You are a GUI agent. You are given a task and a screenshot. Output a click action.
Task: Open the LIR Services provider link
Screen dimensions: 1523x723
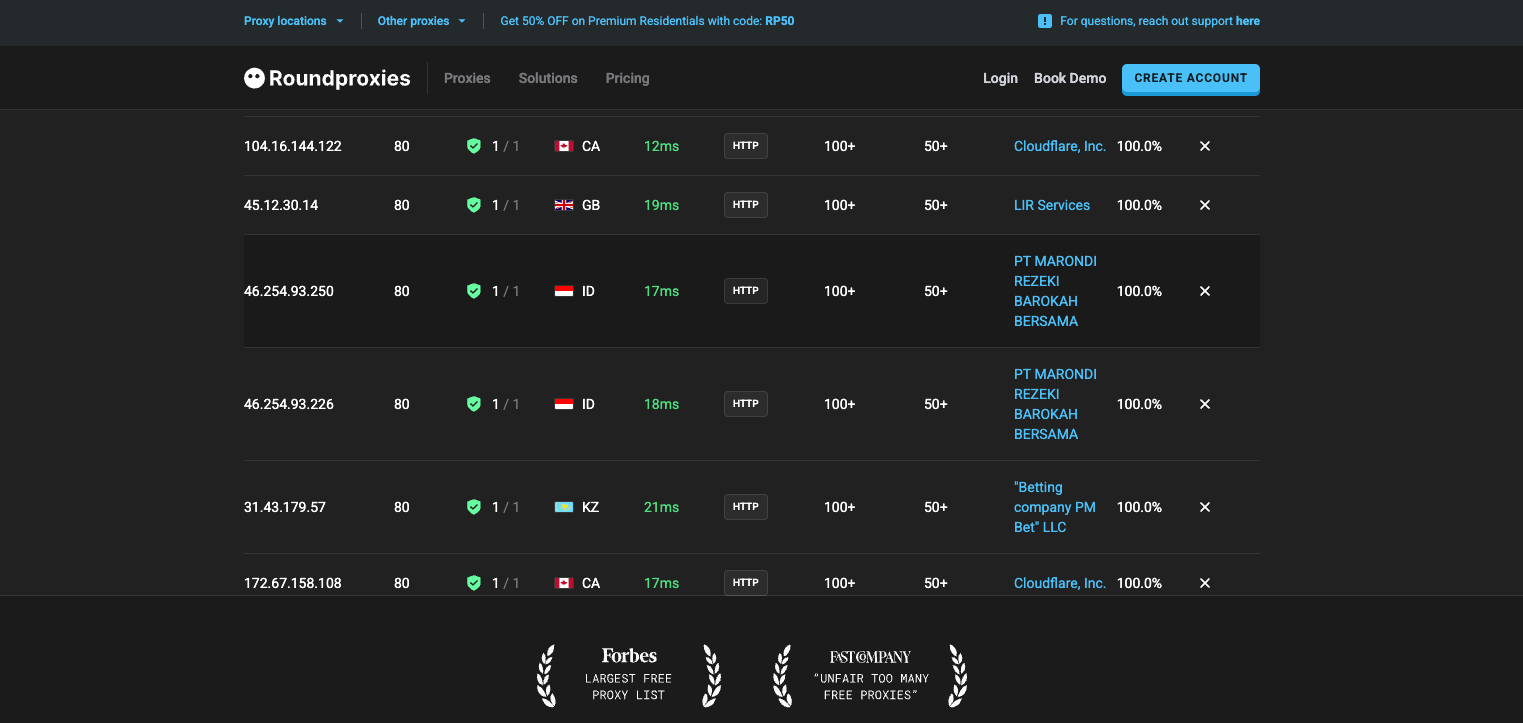[1052, 205]
